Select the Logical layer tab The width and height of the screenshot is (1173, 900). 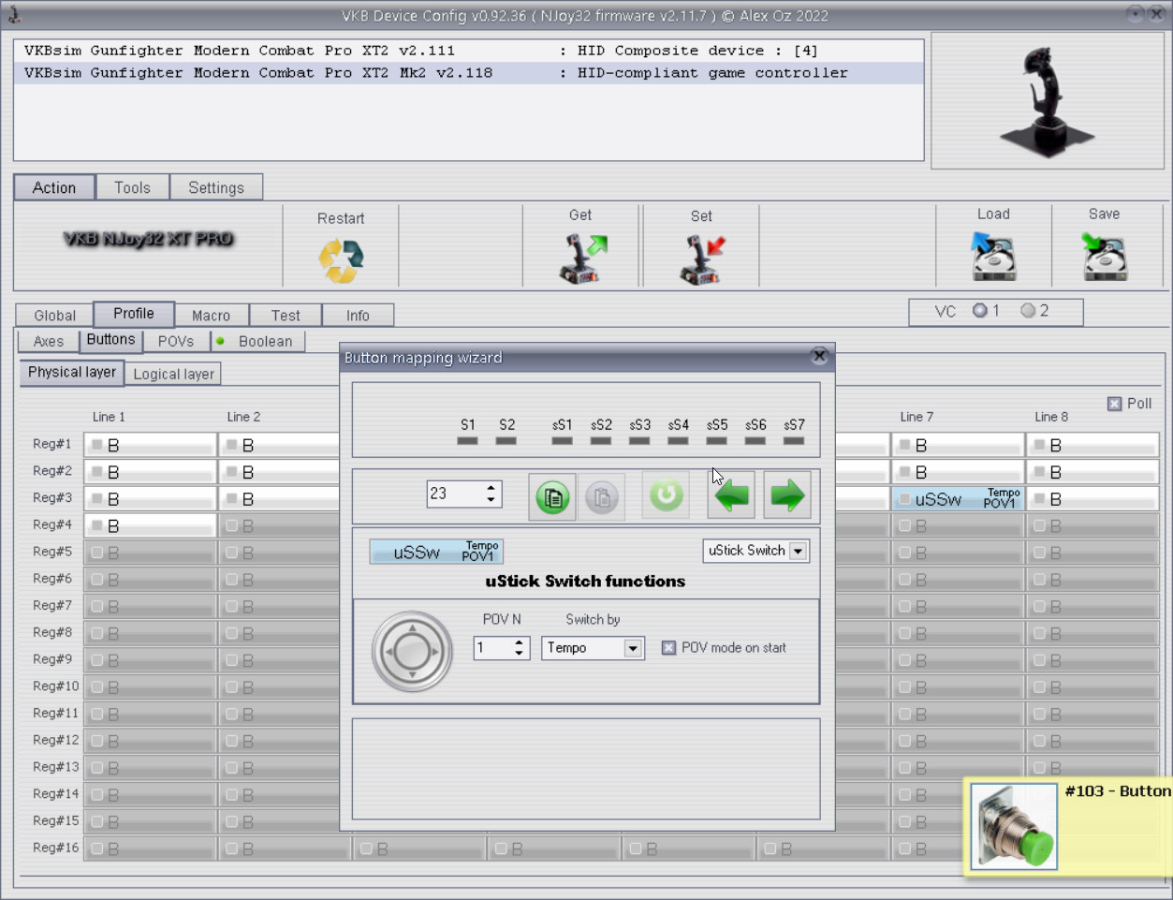pyautogui.click(x=174, y=374)
